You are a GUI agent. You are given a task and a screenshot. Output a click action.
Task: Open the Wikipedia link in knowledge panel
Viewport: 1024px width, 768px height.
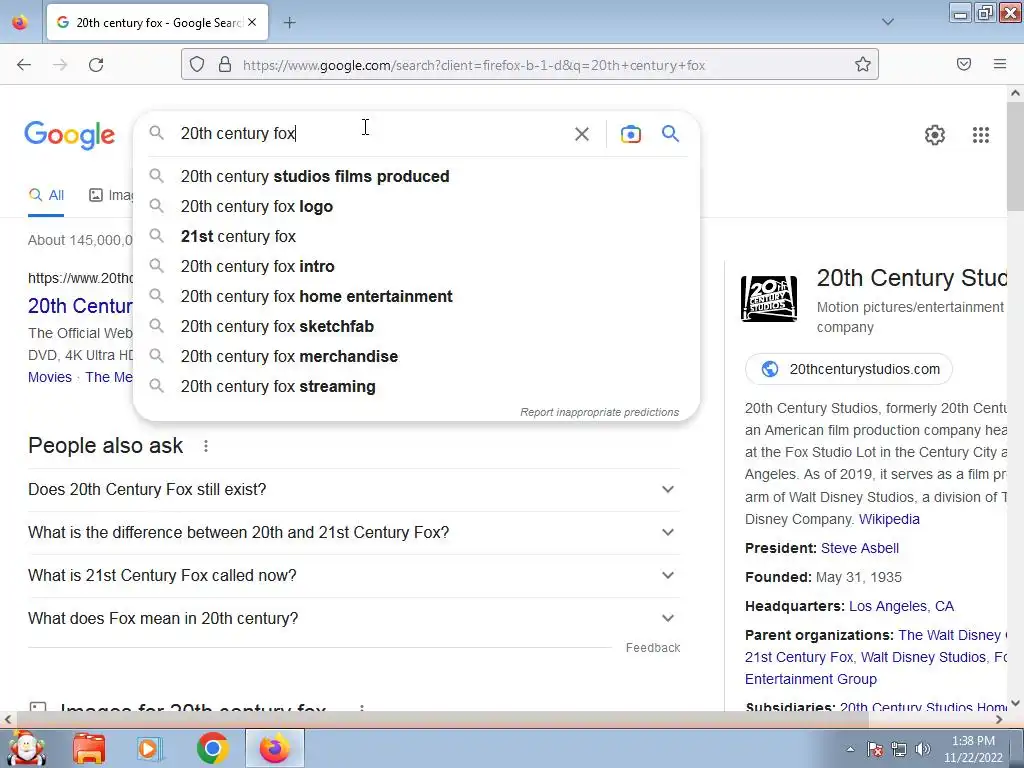889,519
